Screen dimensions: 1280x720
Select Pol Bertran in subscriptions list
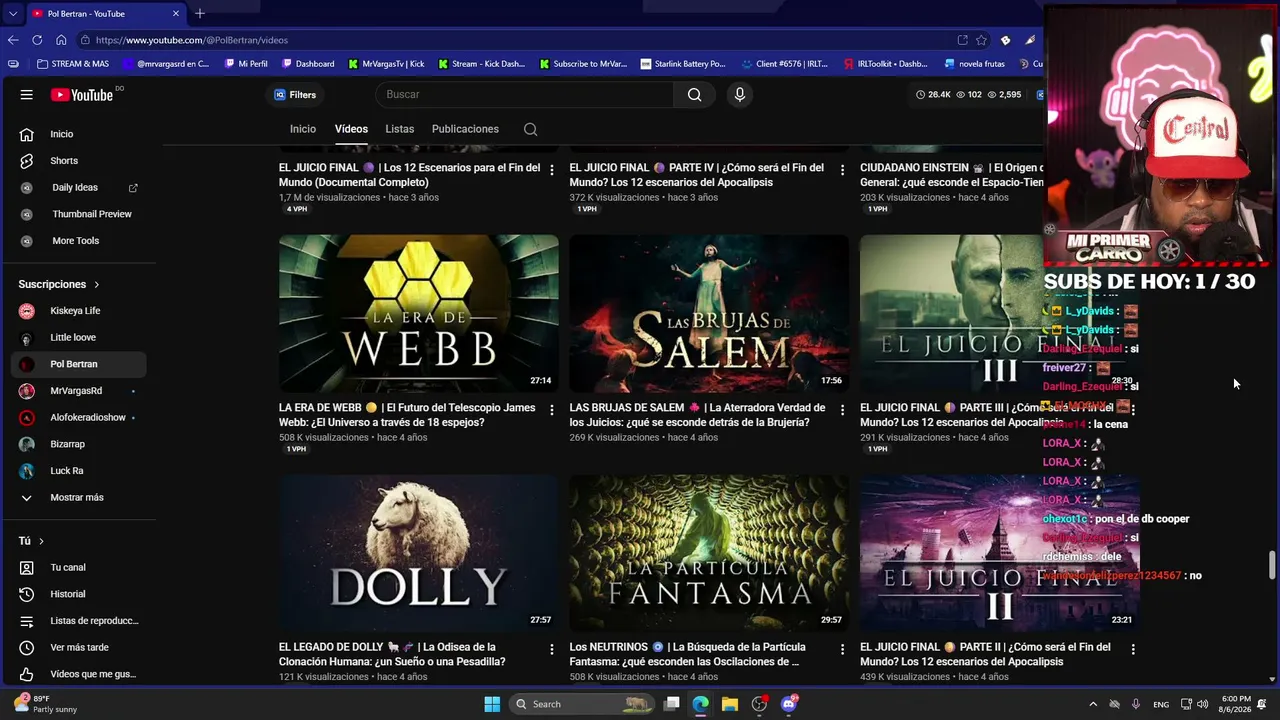[80, 364]
